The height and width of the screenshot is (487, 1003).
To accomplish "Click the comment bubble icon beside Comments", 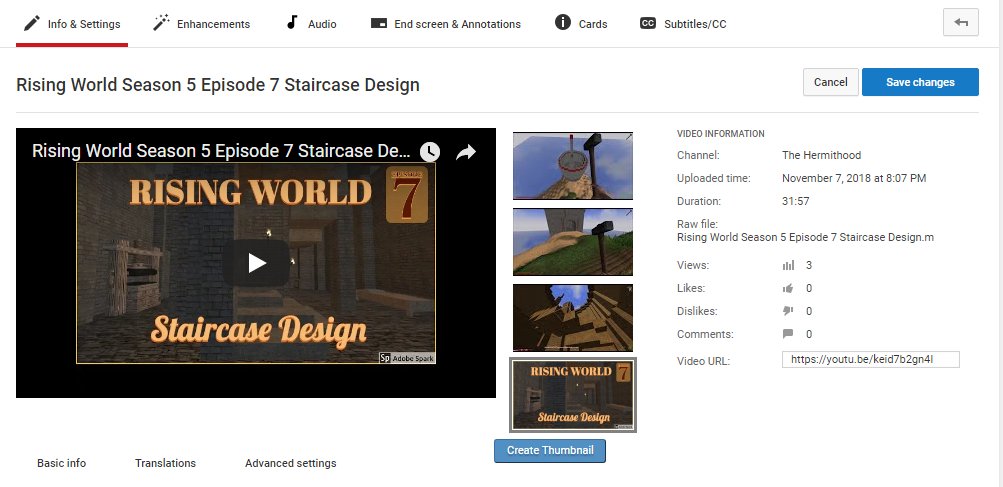I will (788, 334).
